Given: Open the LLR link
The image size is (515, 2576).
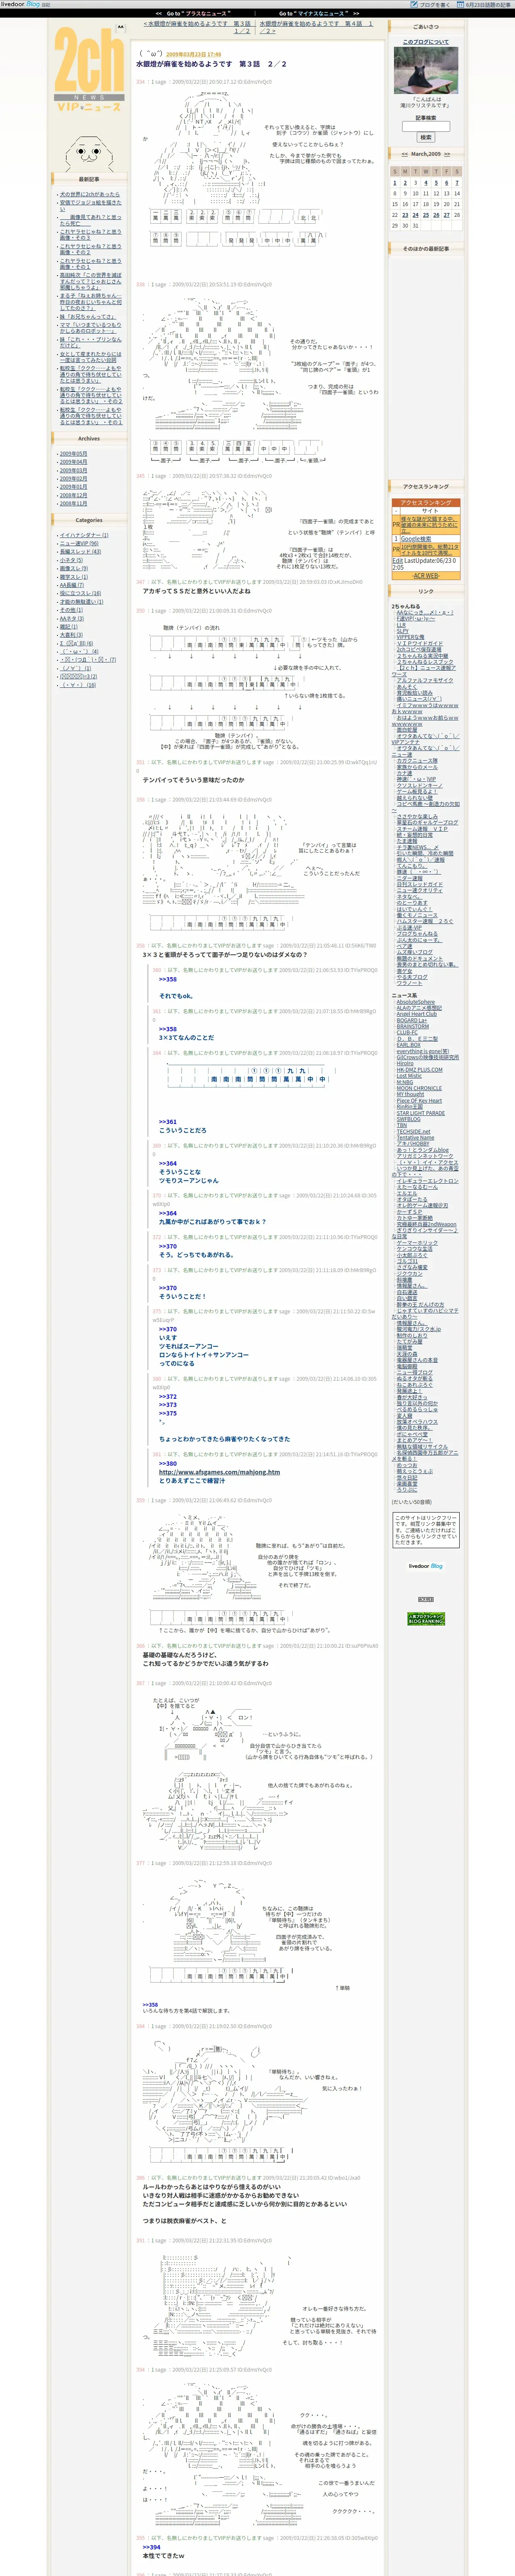Looking at the screenshot, I should click(401, 625).
